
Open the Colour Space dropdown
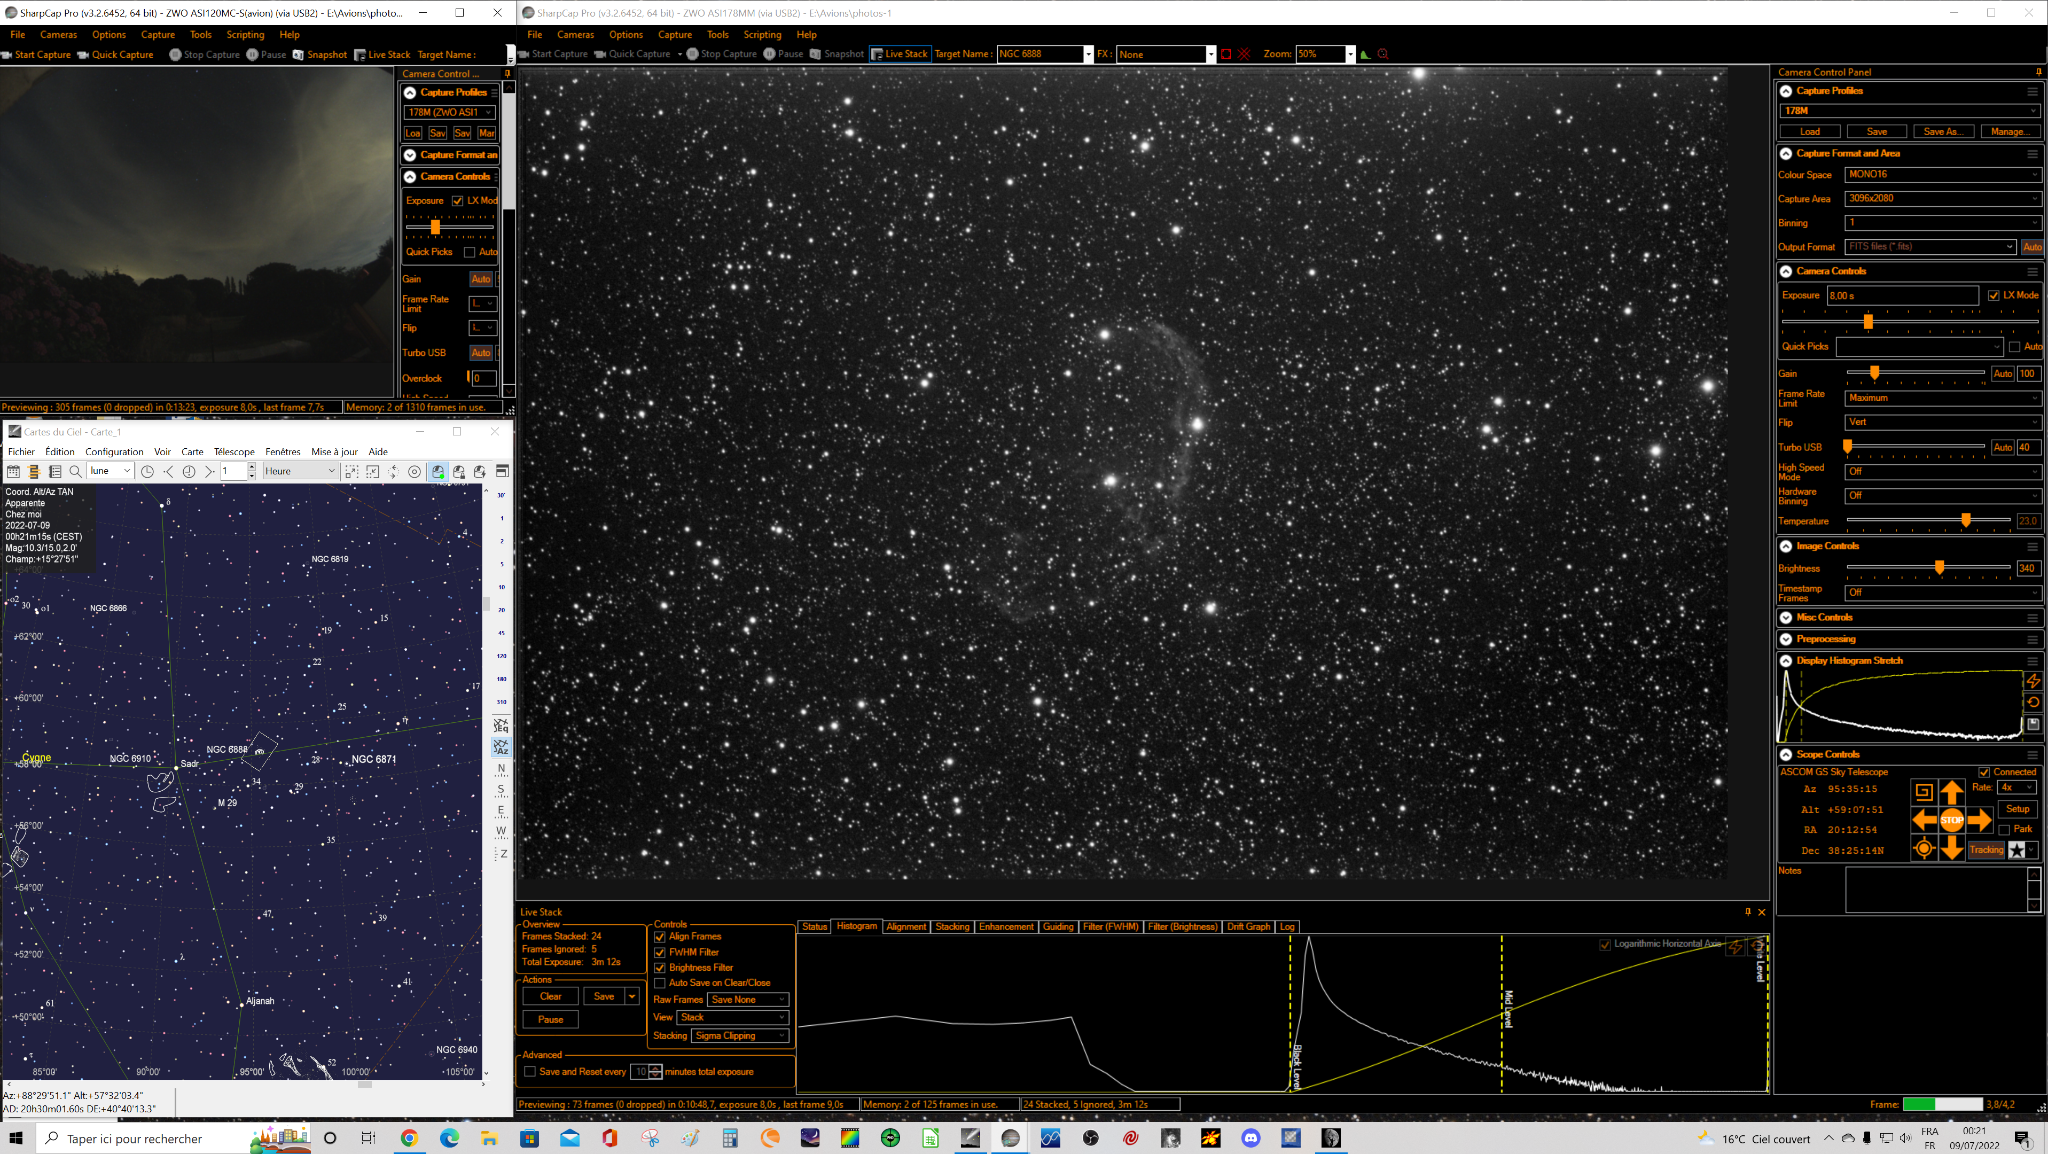[1942, 174]
